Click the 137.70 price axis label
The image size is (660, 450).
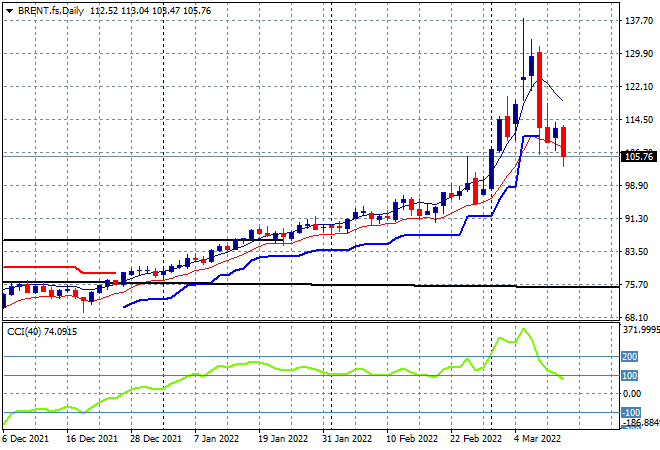(637, 21)
